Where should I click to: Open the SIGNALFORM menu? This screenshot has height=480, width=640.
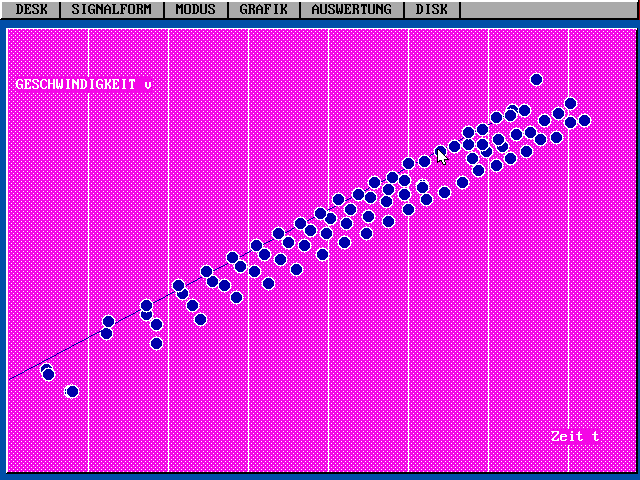(x=110, y=9)
